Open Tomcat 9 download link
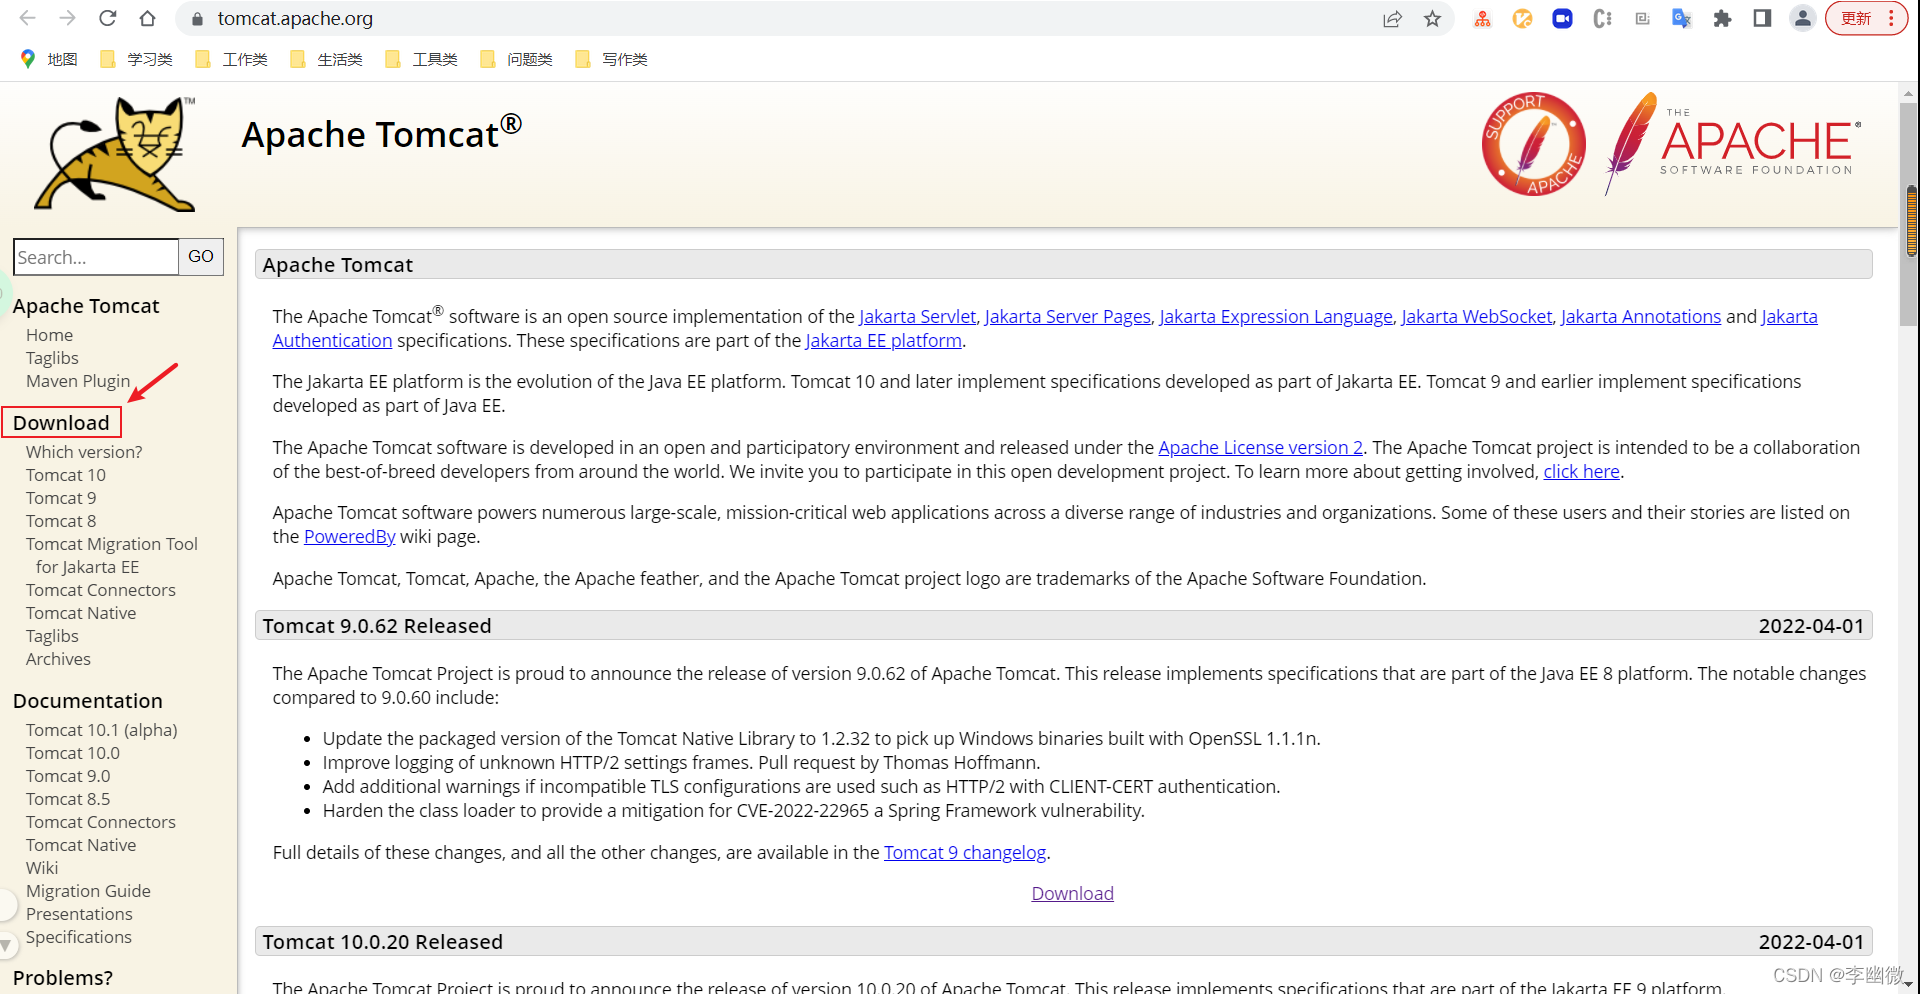Image resolution: width=1920 pixels, height=994 pixels. (61, 498)
